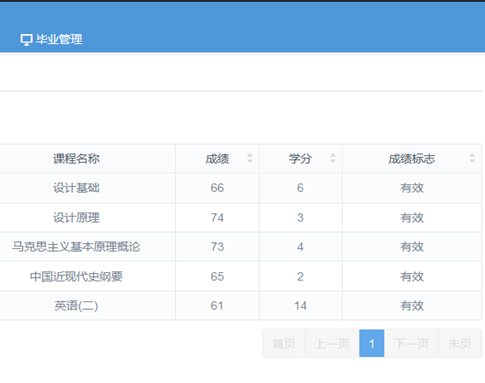The image size is (485, 383).
Task: Select the 马克思主义基本原理概论 course cell
Action: coord(76,247)
